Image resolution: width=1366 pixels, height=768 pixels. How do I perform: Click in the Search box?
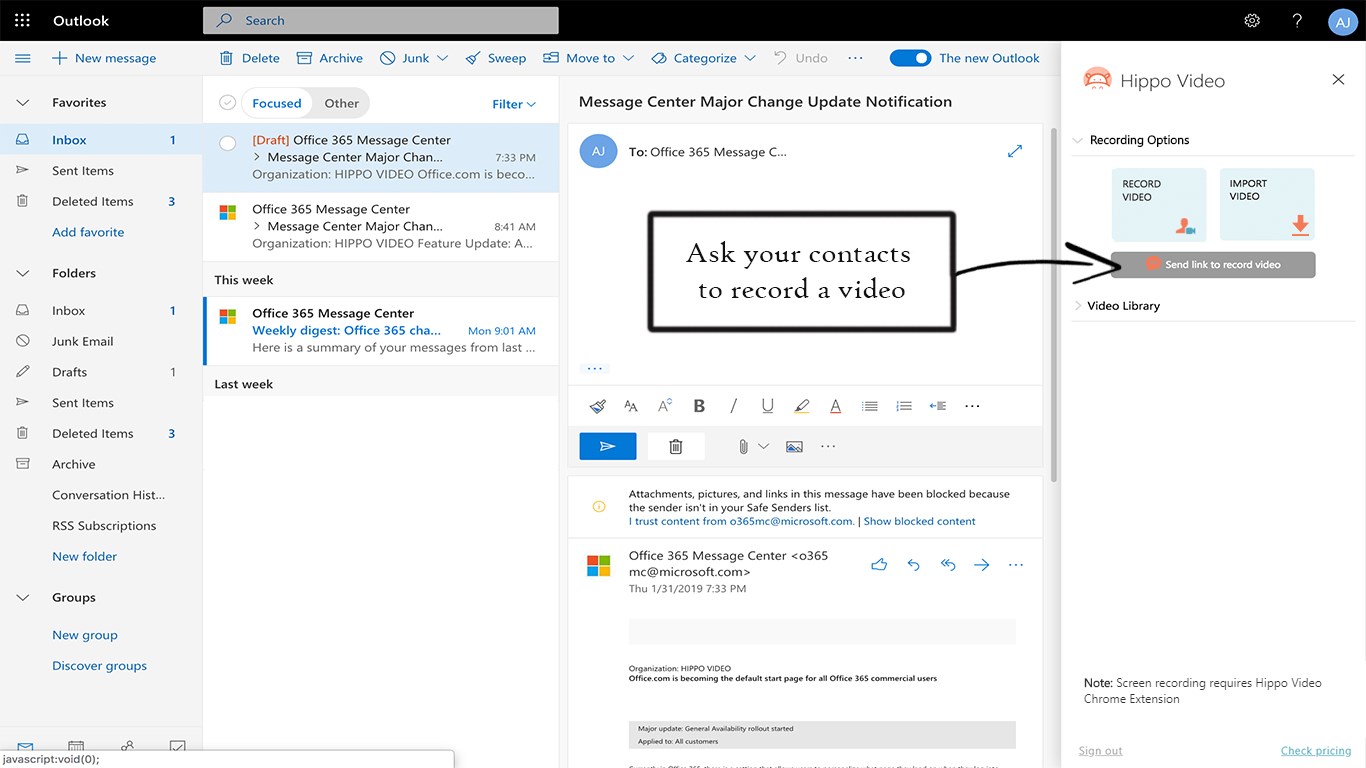pyautogui.click(x=380, y=20)
